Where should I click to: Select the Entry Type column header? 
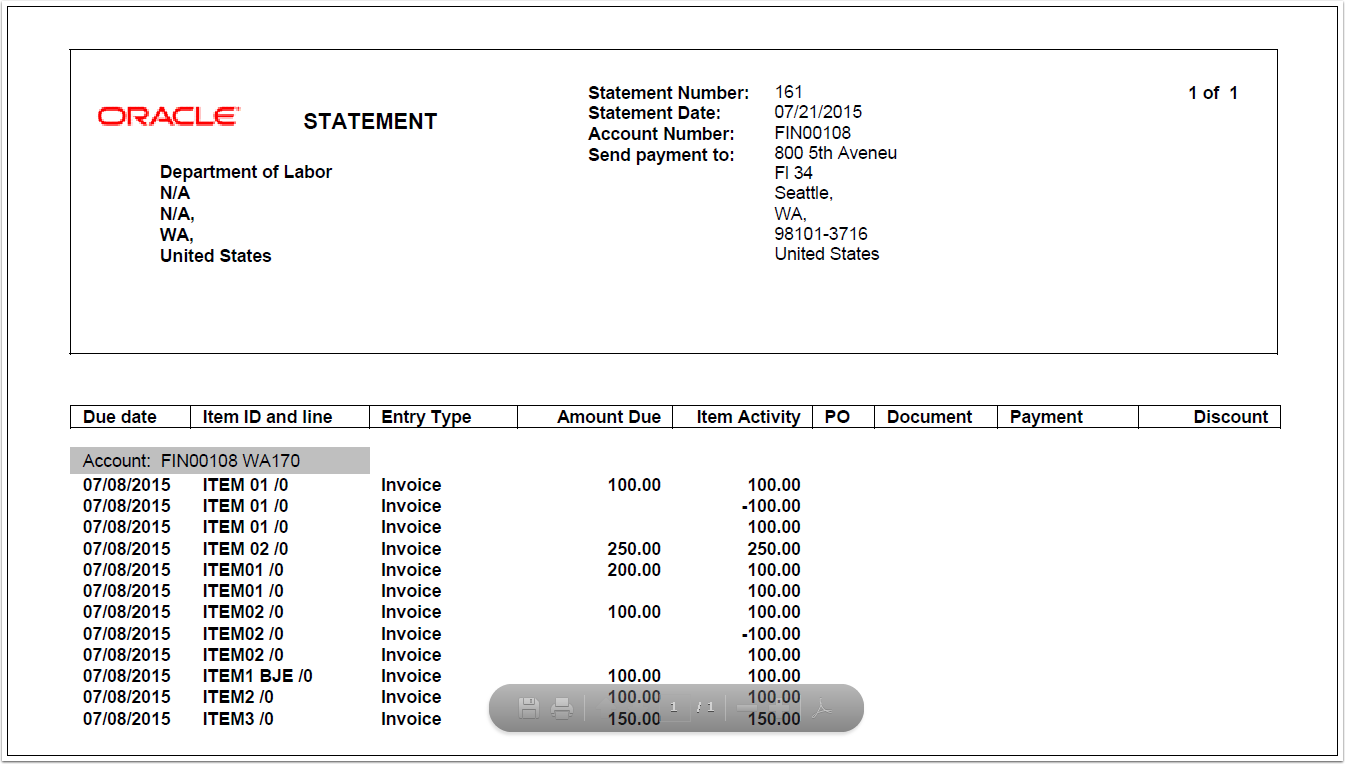pyautogui.click(x=443, y=417)
